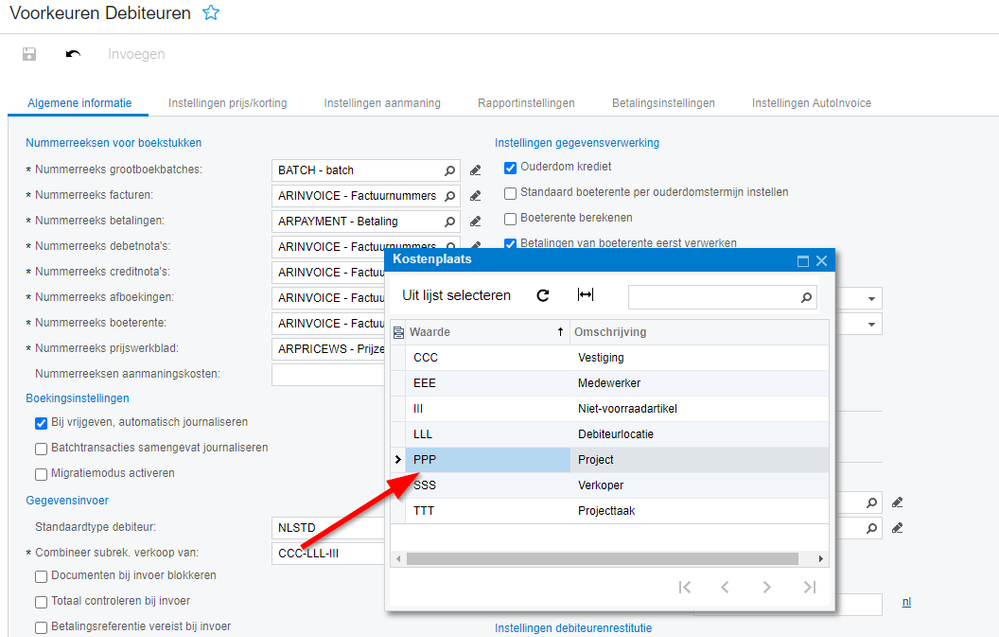
Task: Enable Totaal controleren bij invoer
Action: (41, 602)
